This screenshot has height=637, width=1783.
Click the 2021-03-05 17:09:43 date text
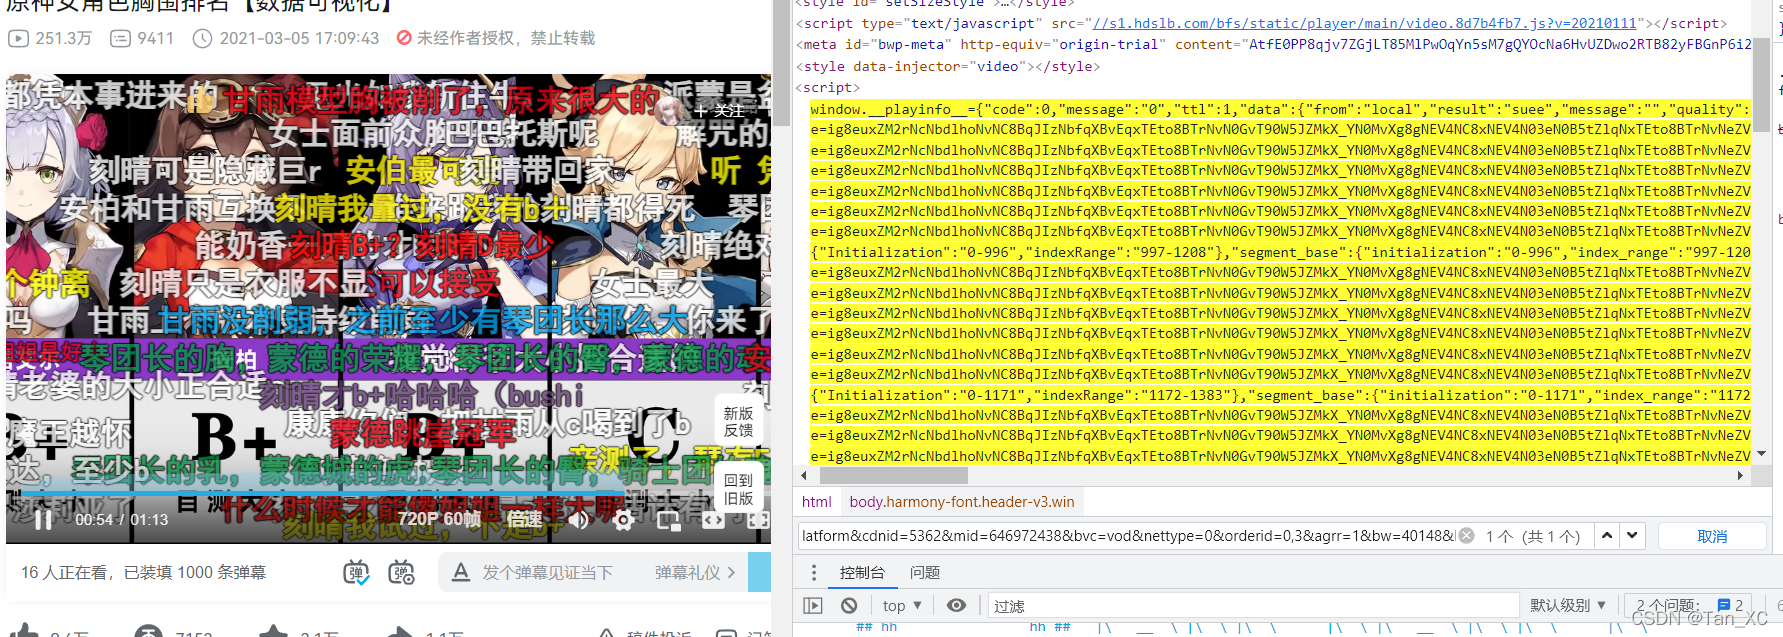point(299,38)
